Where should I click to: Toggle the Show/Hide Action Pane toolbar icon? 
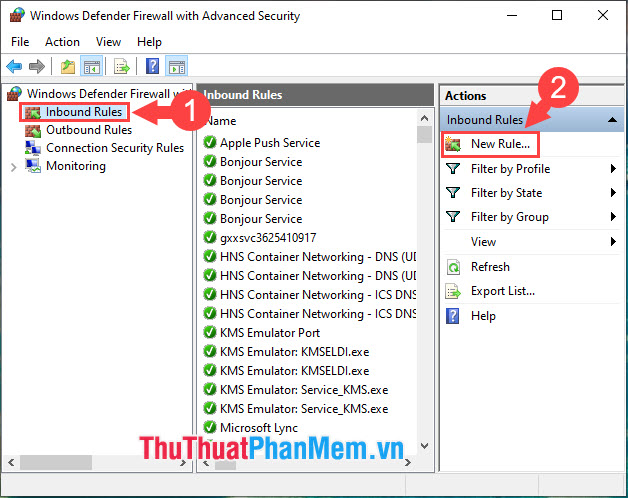[177, 66]
